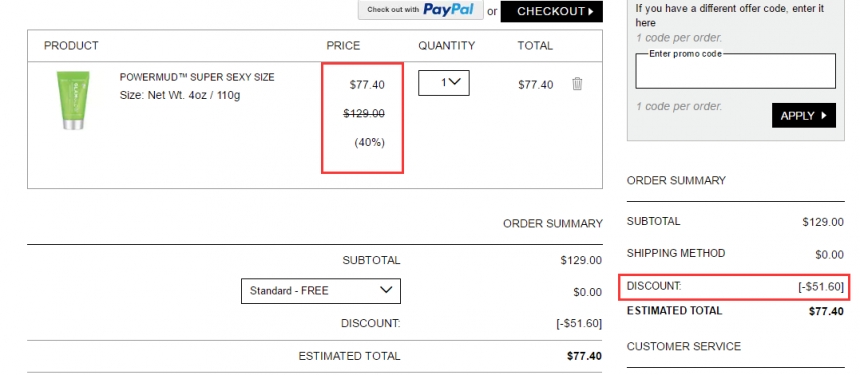Click the QUANTITY column header
The width and height of the screenshot is (860, 375).
pos(446,46)
